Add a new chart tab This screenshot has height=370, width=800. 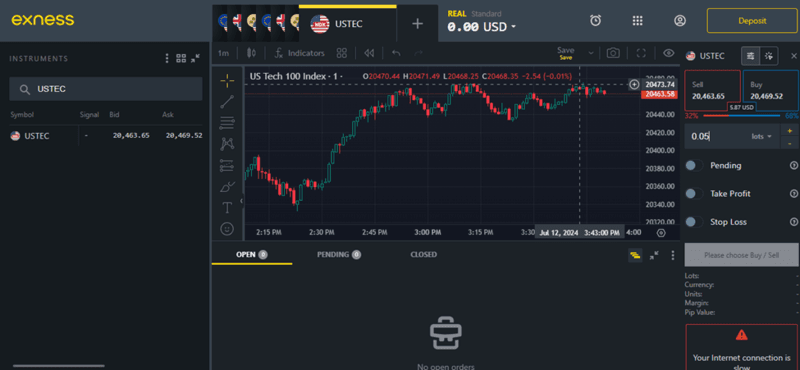point(417,23)
